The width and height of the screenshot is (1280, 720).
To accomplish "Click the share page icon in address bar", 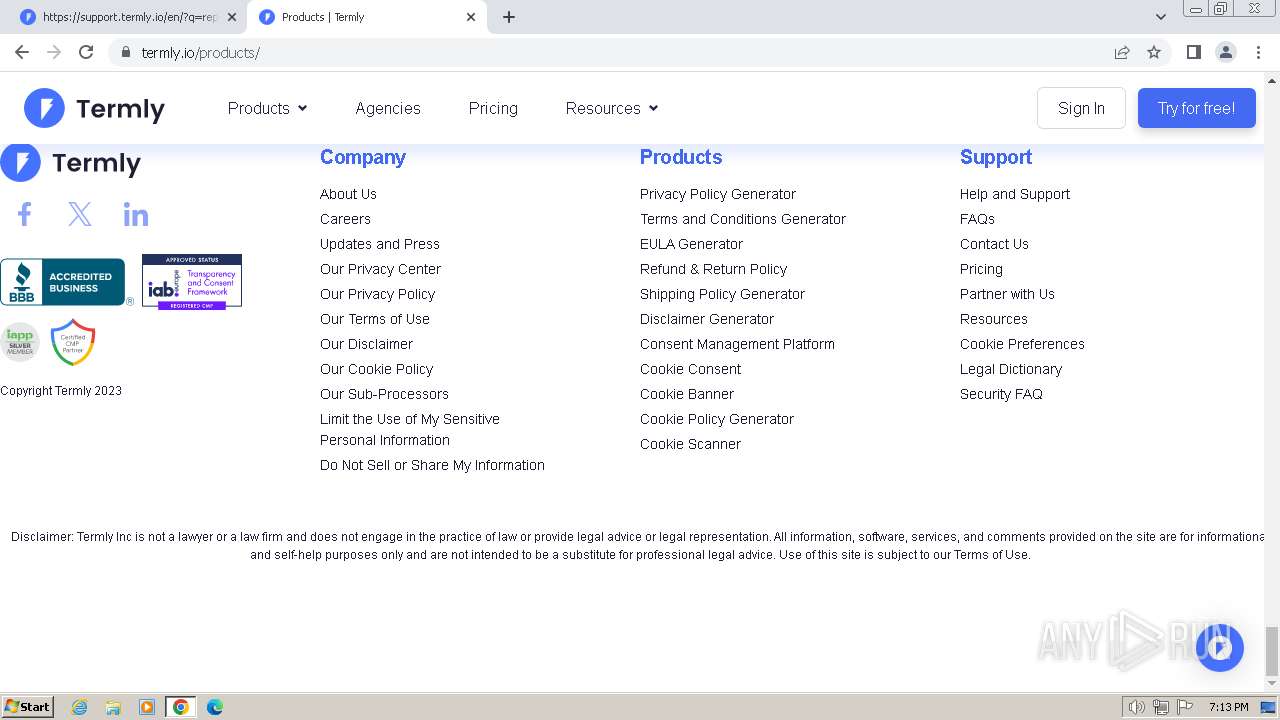I will tap(1122, 52).
